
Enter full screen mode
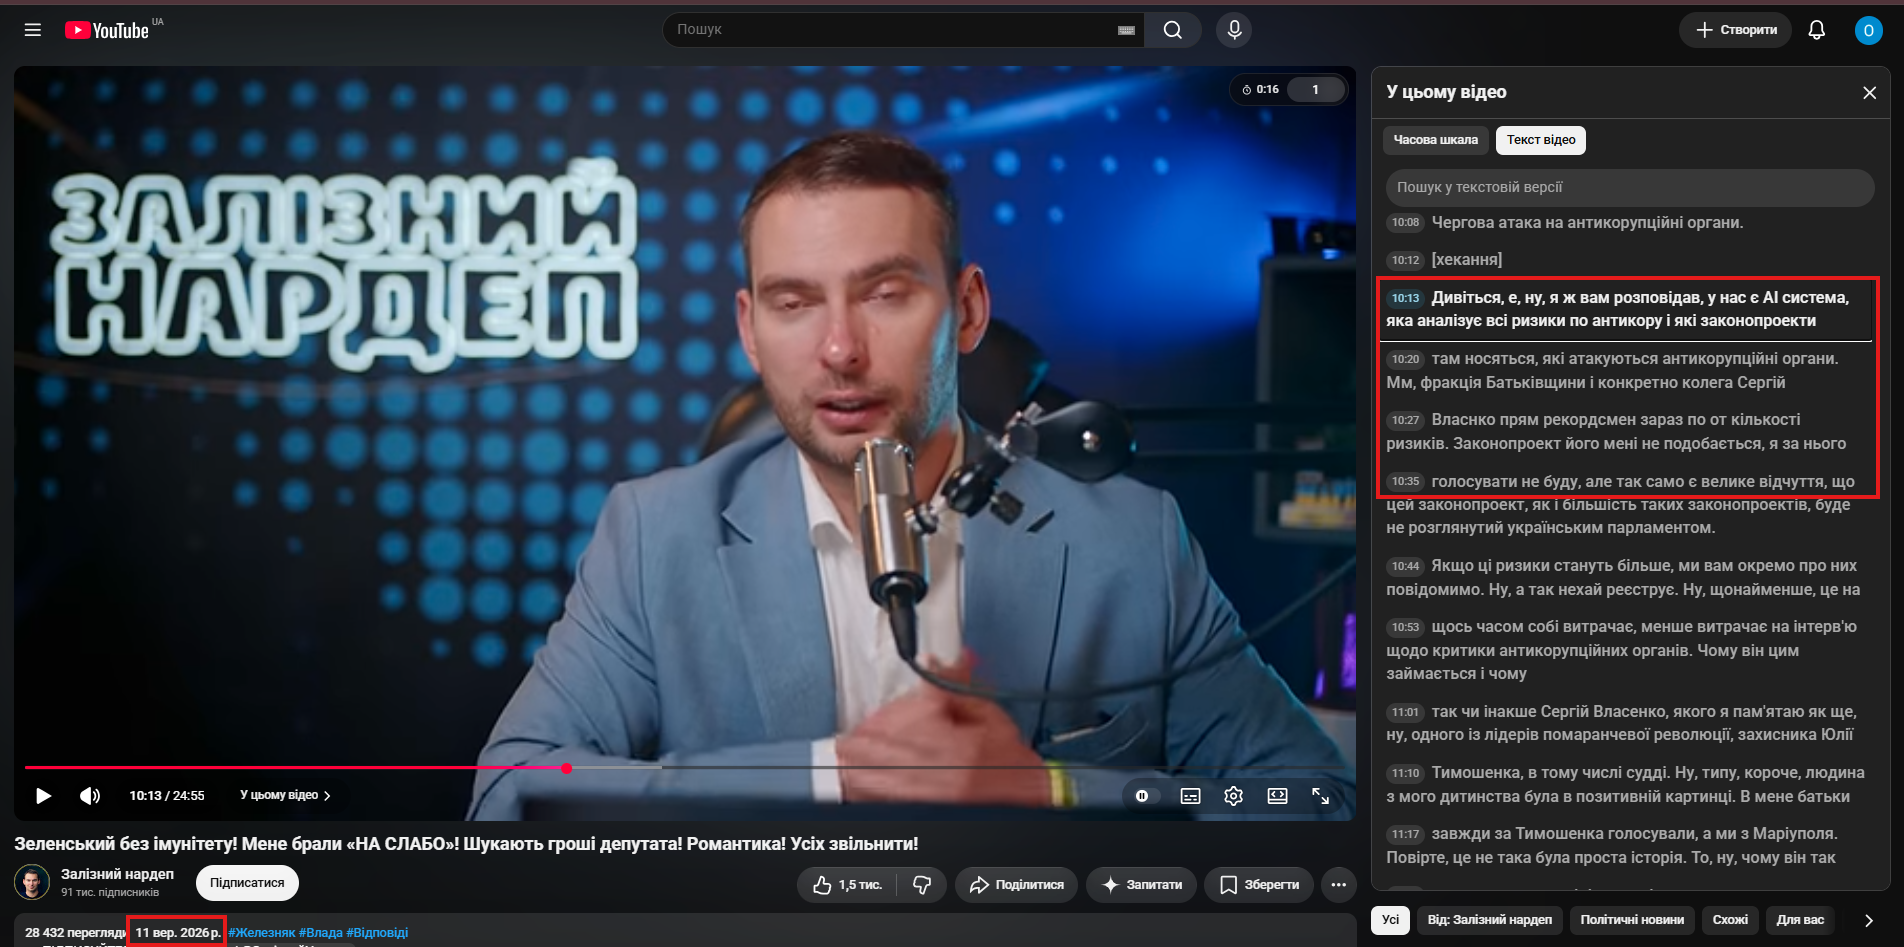[1321, 796]
